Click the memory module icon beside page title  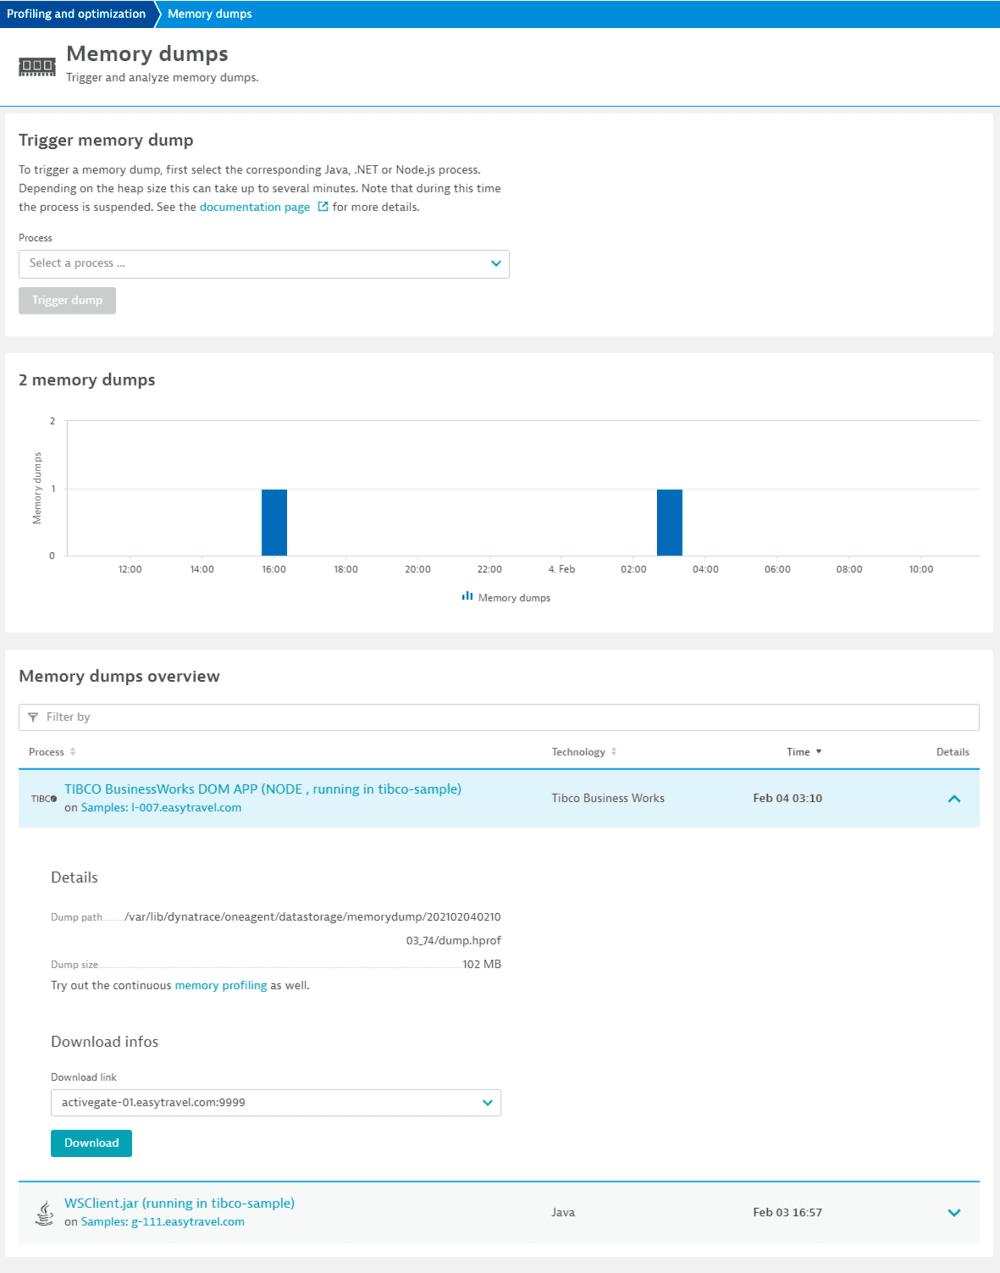[37, 64]
